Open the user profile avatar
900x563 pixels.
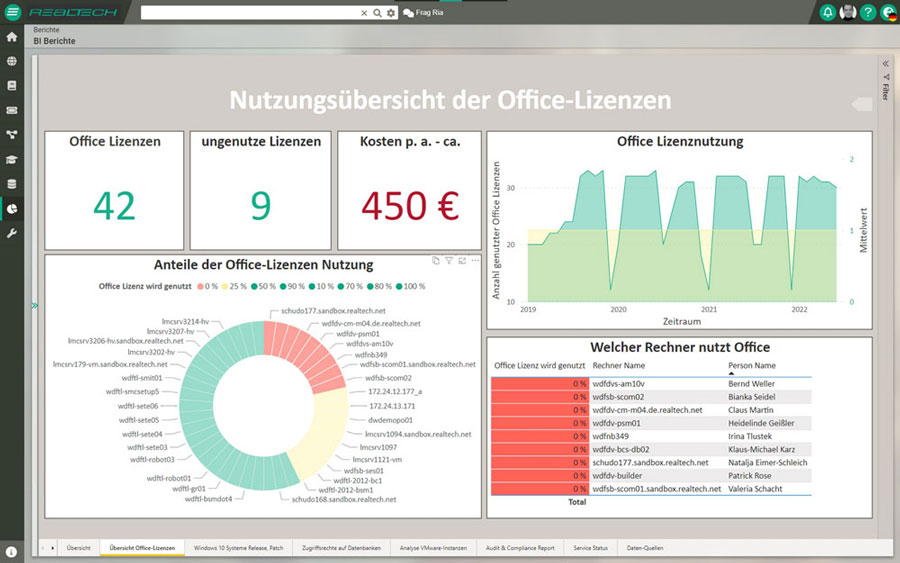coord(848,12)
